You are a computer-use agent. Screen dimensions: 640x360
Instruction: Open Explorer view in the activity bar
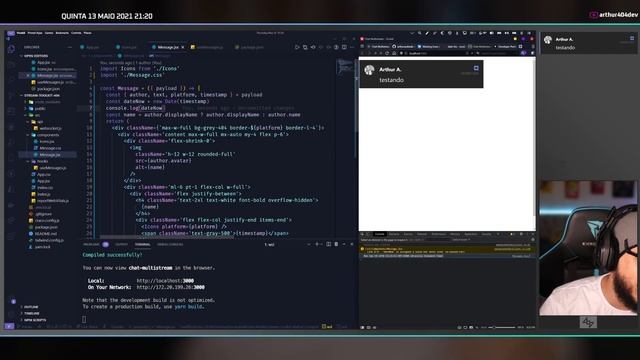(11, 49)
